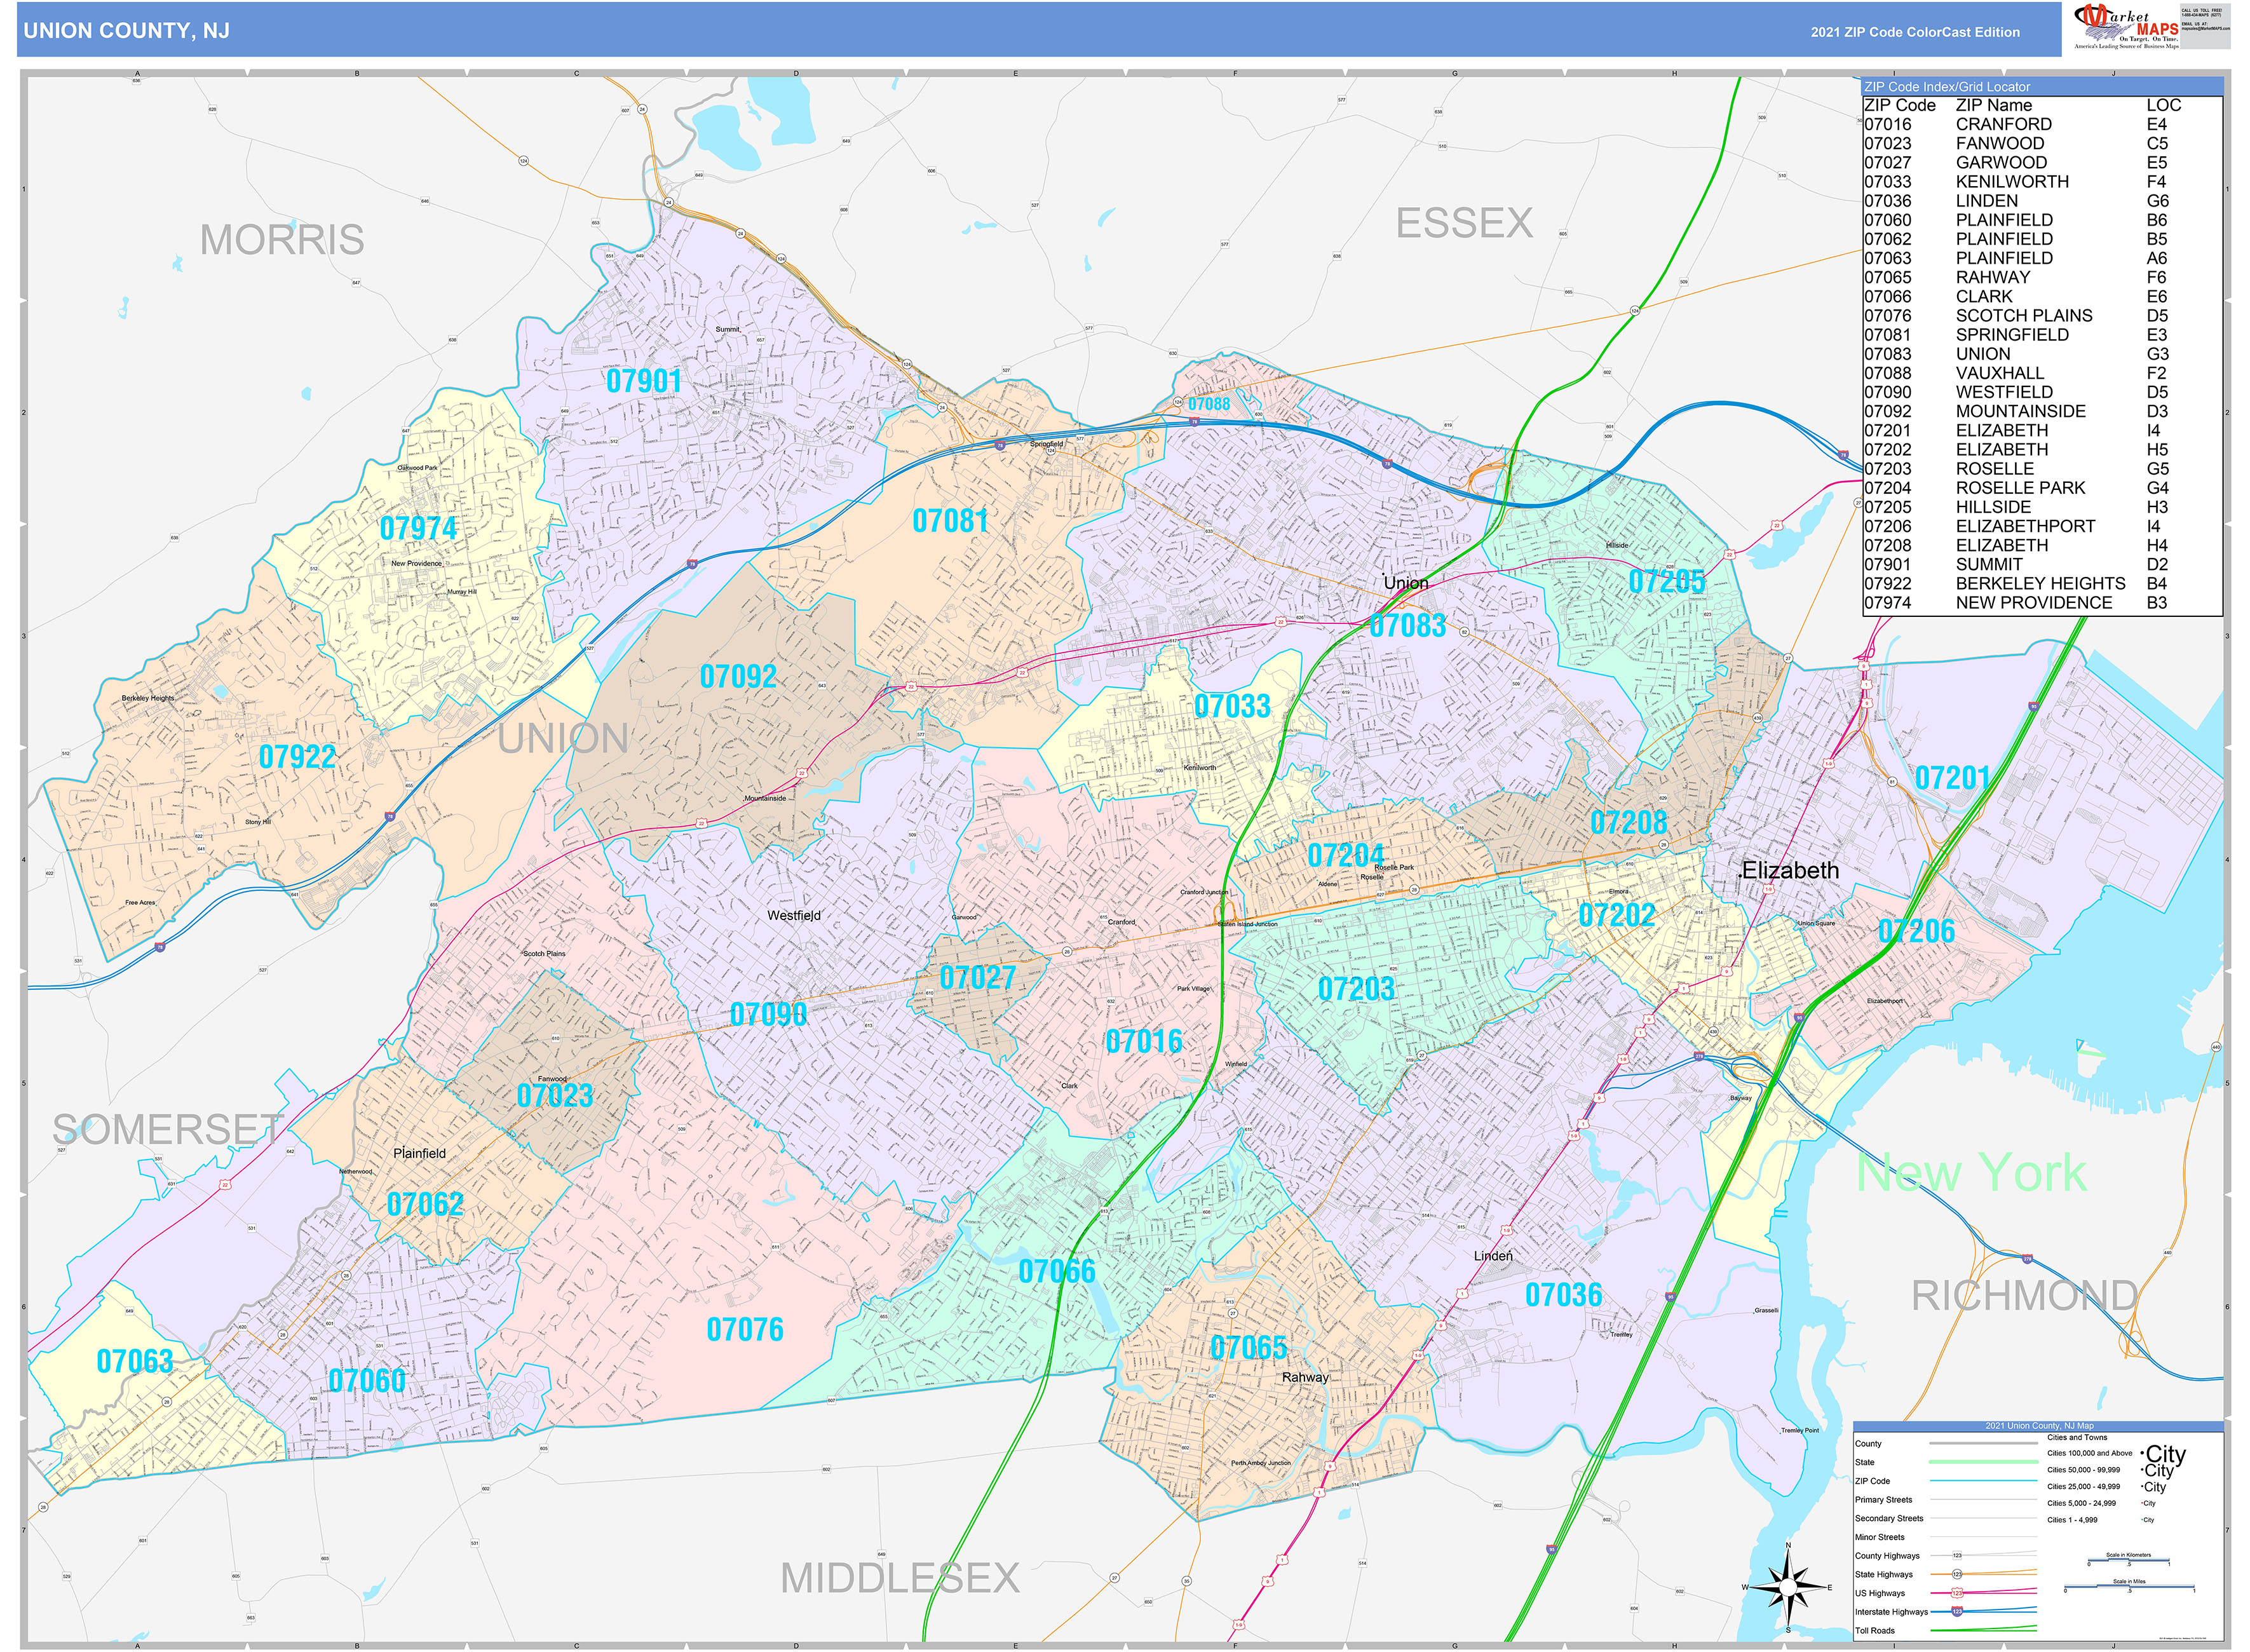Click the MIDDLESEX county label
This screenshot has width=2250, height=1652.
900,1579
